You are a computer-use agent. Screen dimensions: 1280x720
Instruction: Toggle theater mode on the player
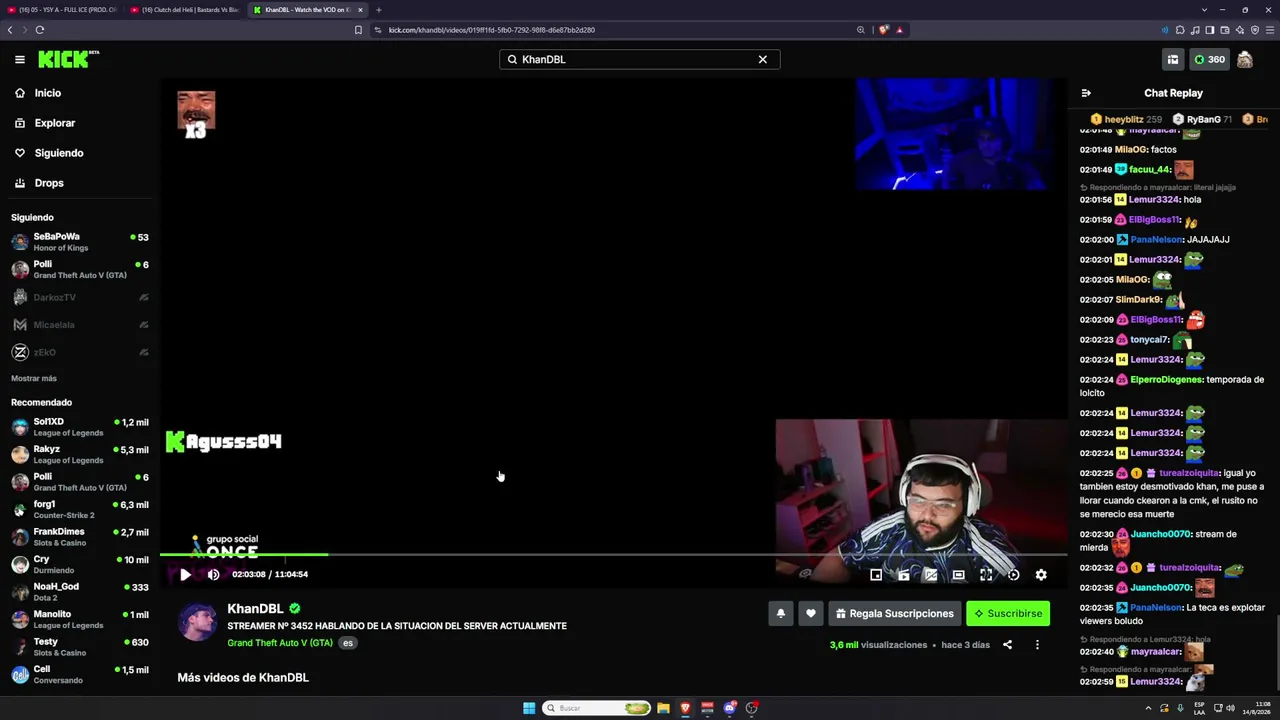tap(958, 574)
